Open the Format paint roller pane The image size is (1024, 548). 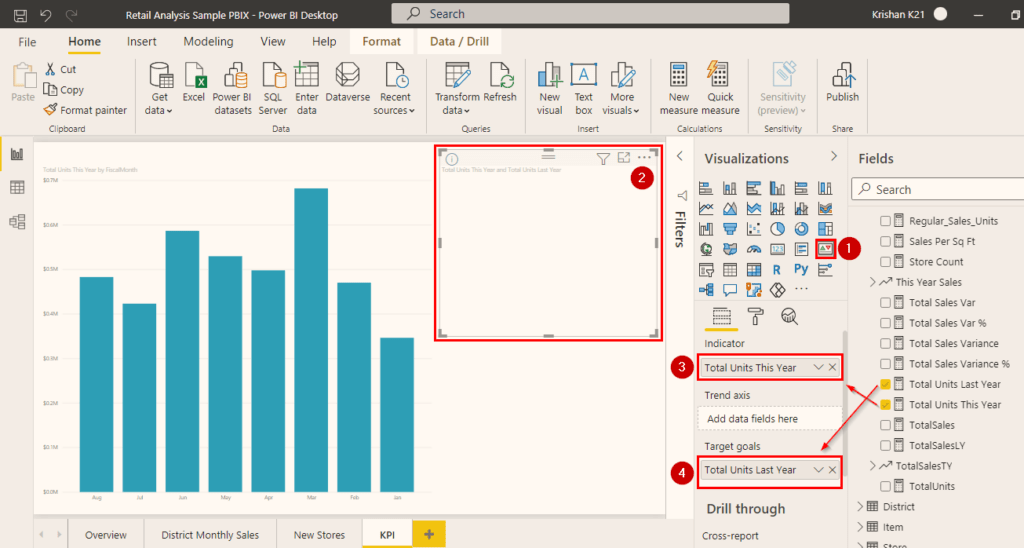[756, 317]
